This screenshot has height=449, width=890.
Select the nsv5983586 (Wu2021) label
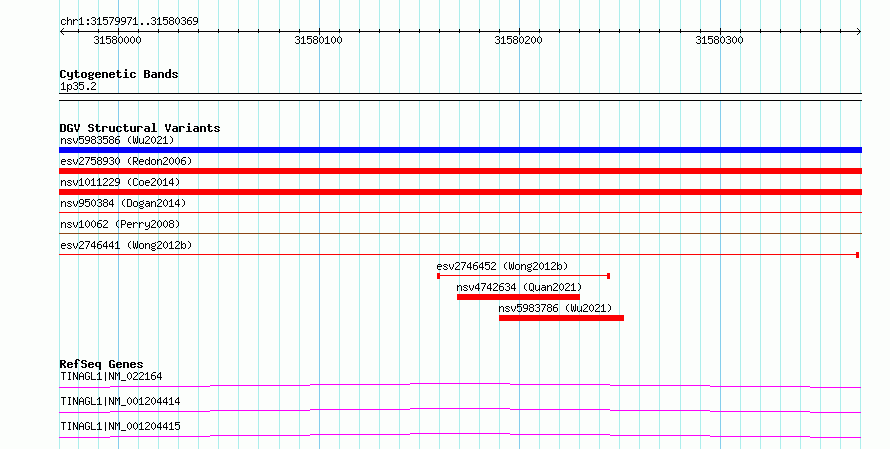117,140
